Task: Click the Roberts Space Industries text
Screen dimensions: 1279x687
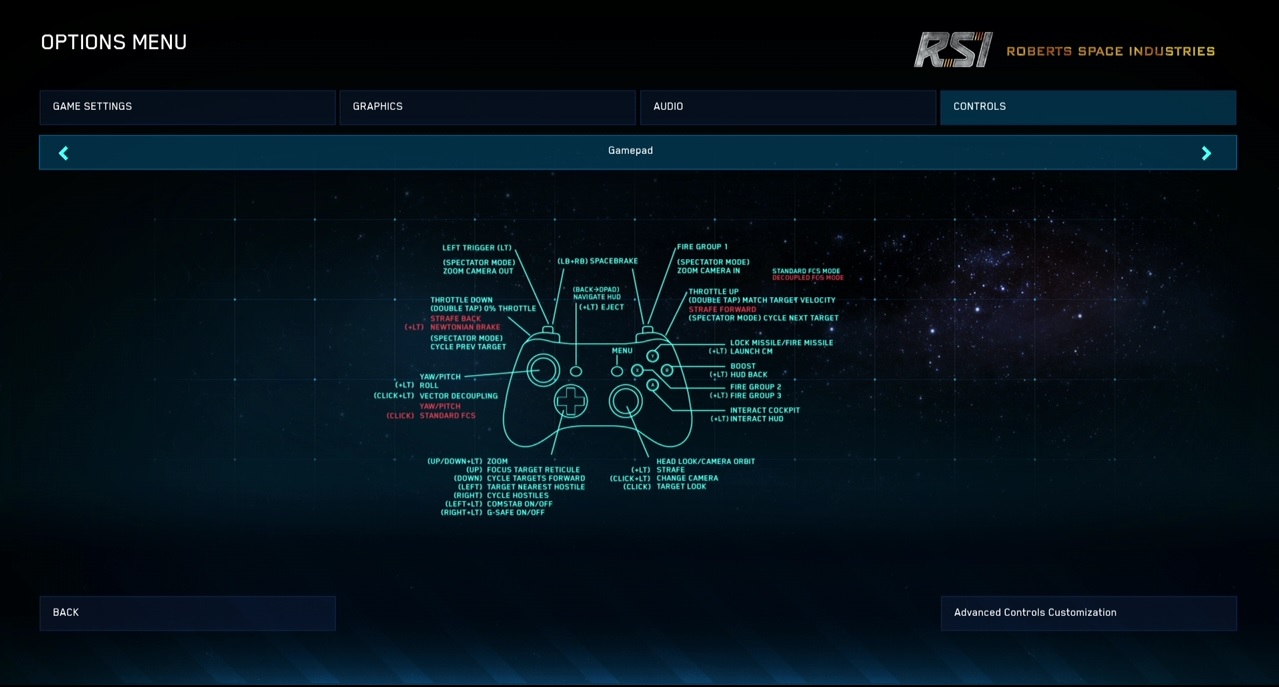Action: click(x=1110, y=51)
